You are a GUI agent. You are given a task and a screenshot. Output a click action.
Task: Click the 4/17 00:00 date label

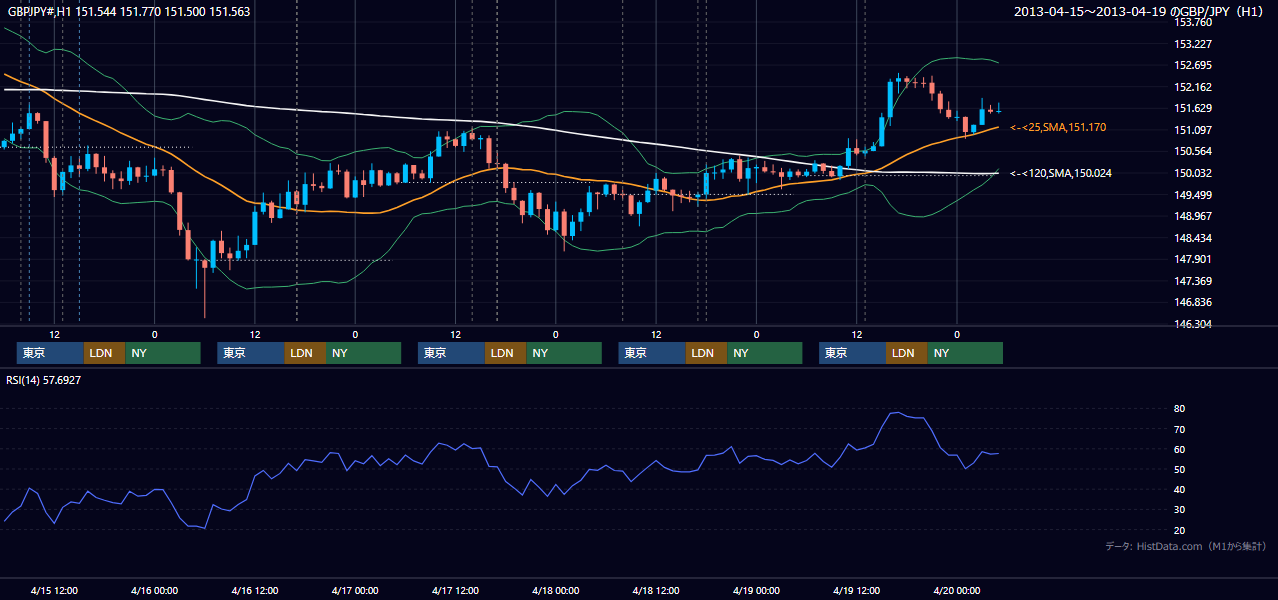(355, 591)
